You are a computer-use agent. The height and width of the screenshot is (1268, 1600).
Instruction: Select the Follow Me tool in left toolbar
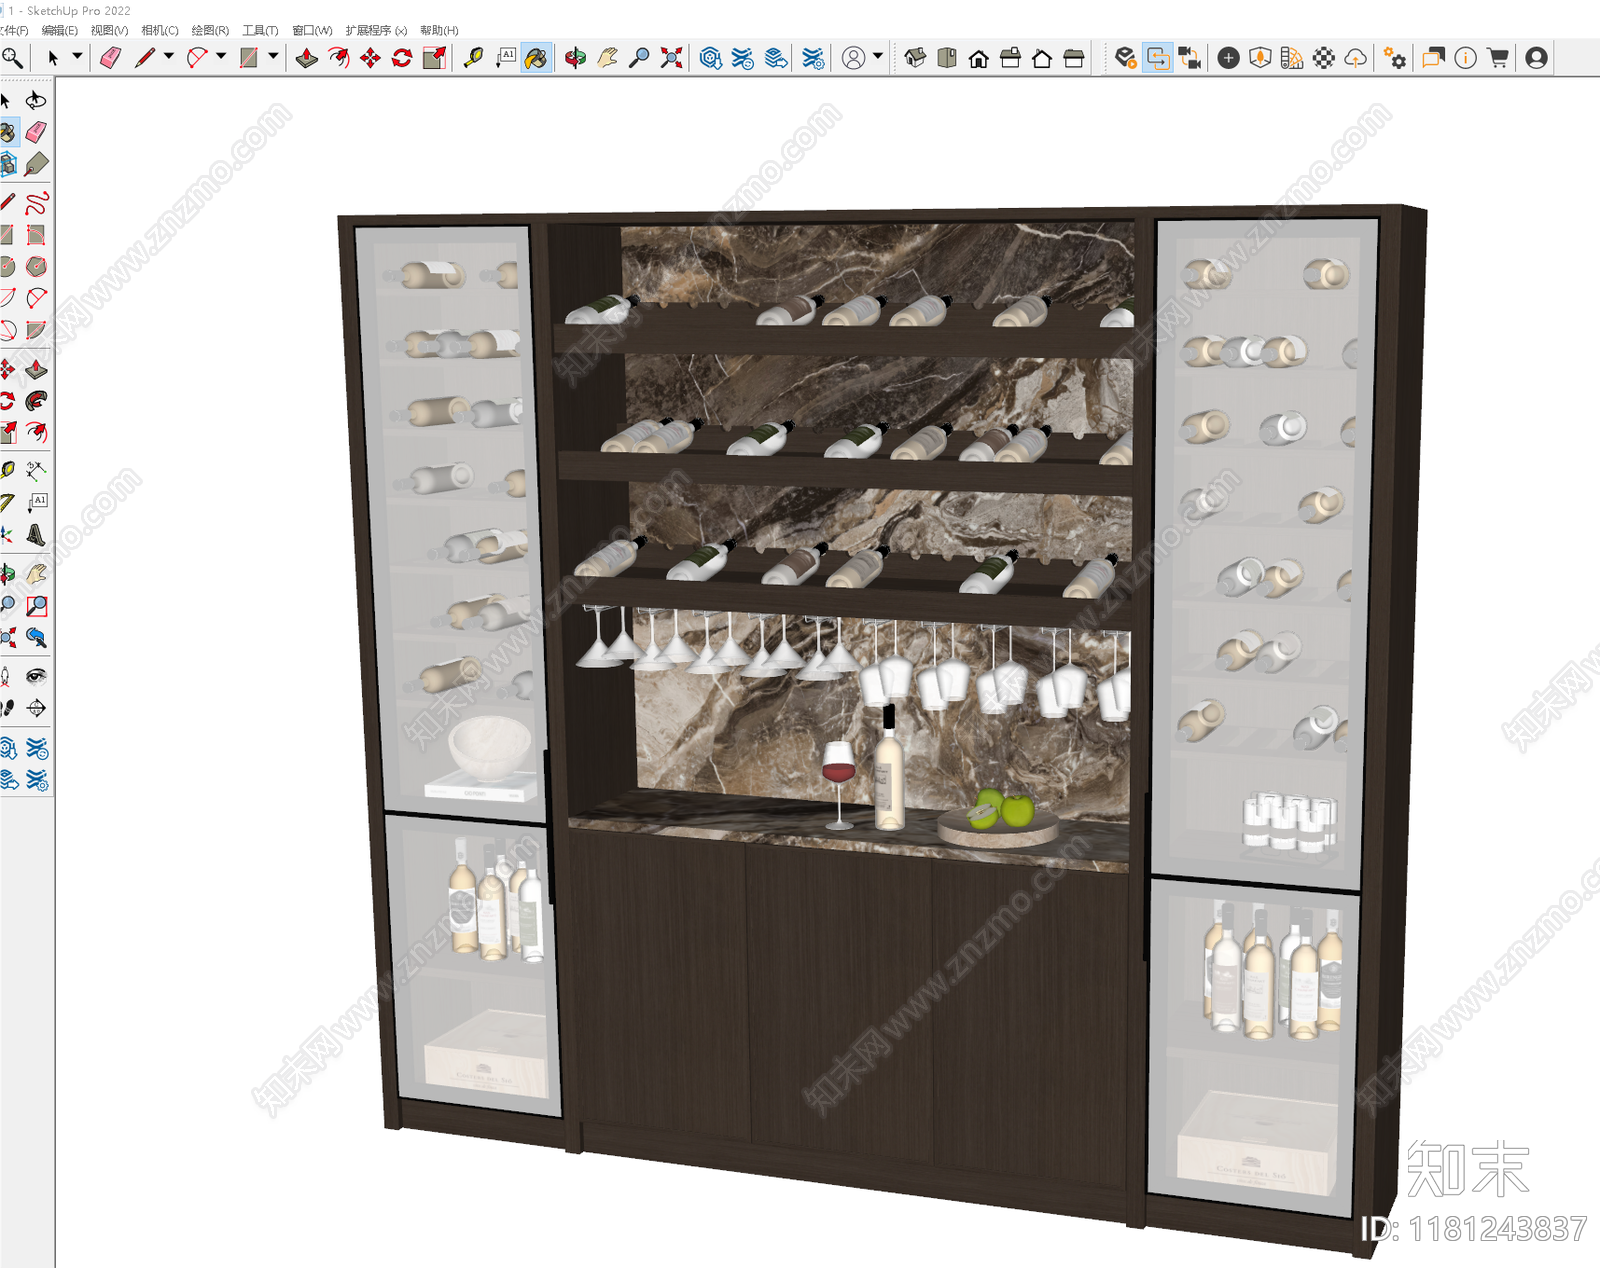[37, 402]
